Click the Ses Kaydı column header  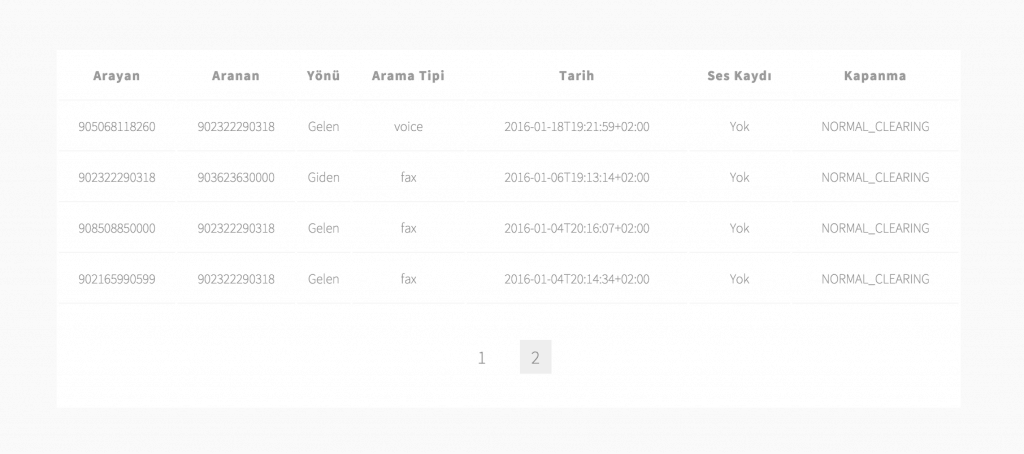pyautogui.click(x=739, y=76)
